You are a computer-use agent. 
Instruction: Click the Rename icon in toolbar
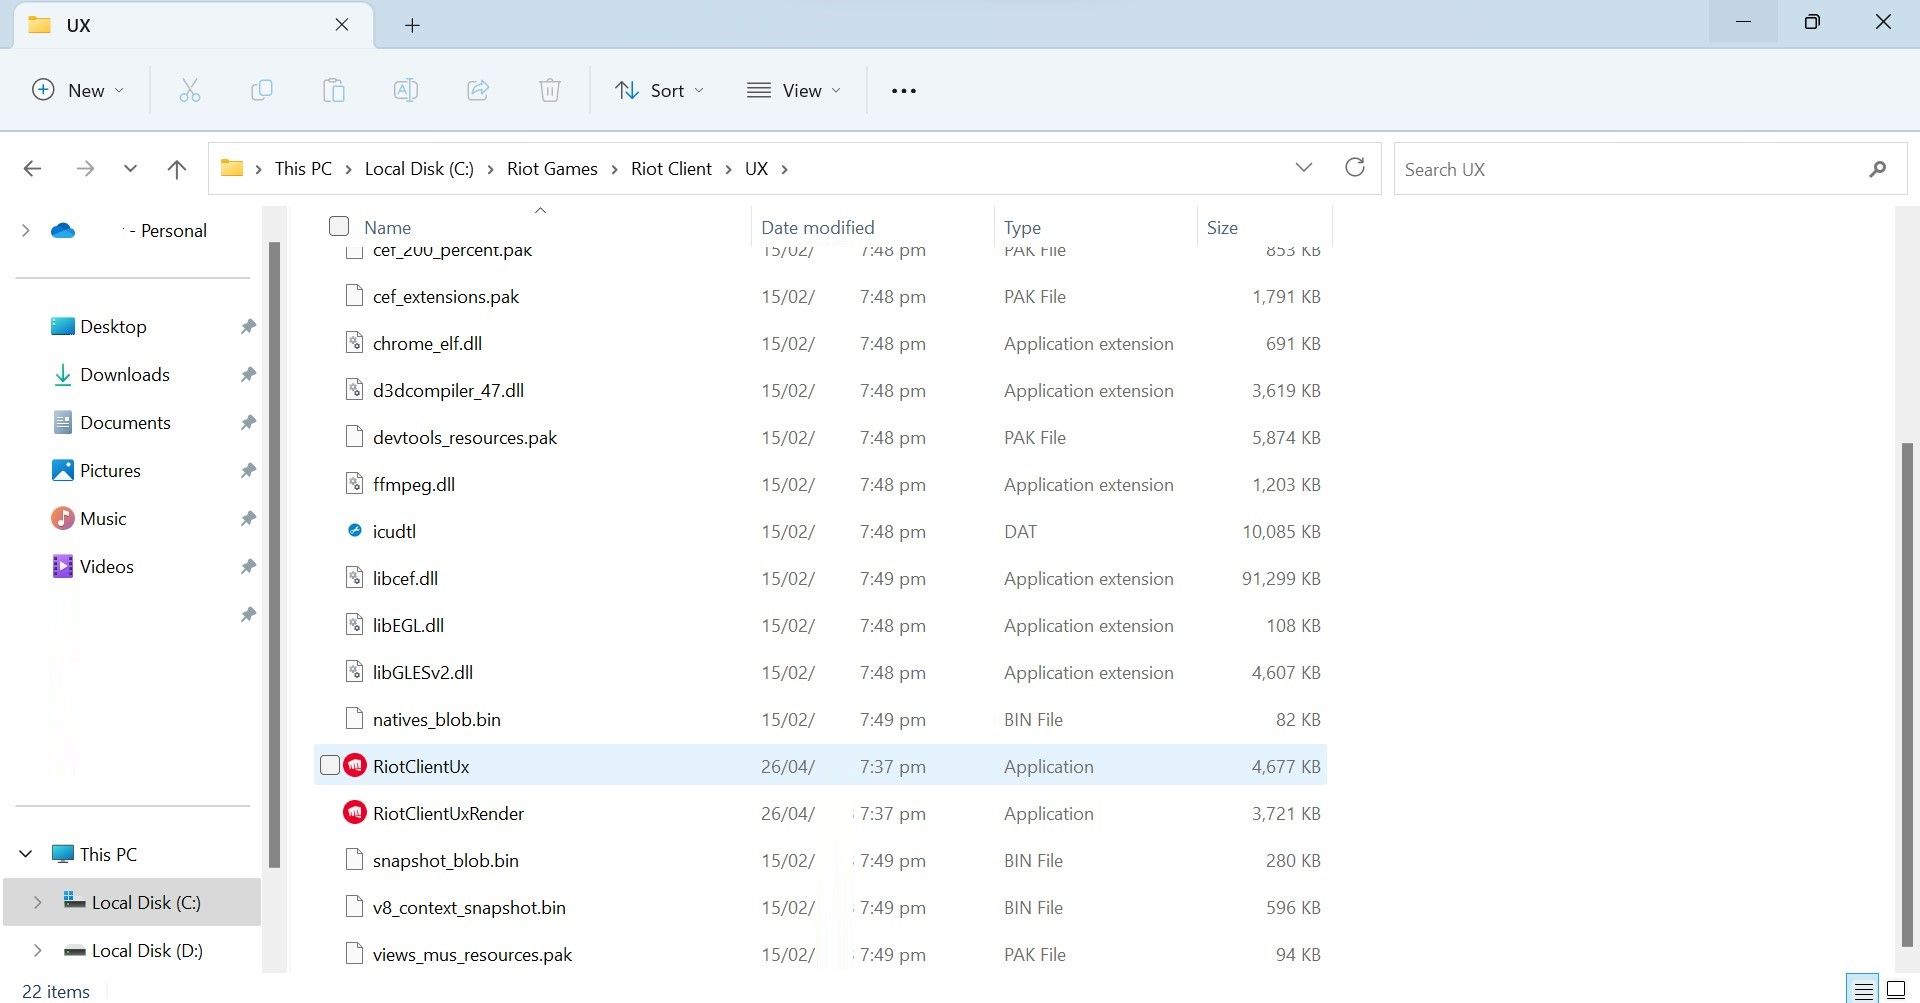[x=406, y=91]
